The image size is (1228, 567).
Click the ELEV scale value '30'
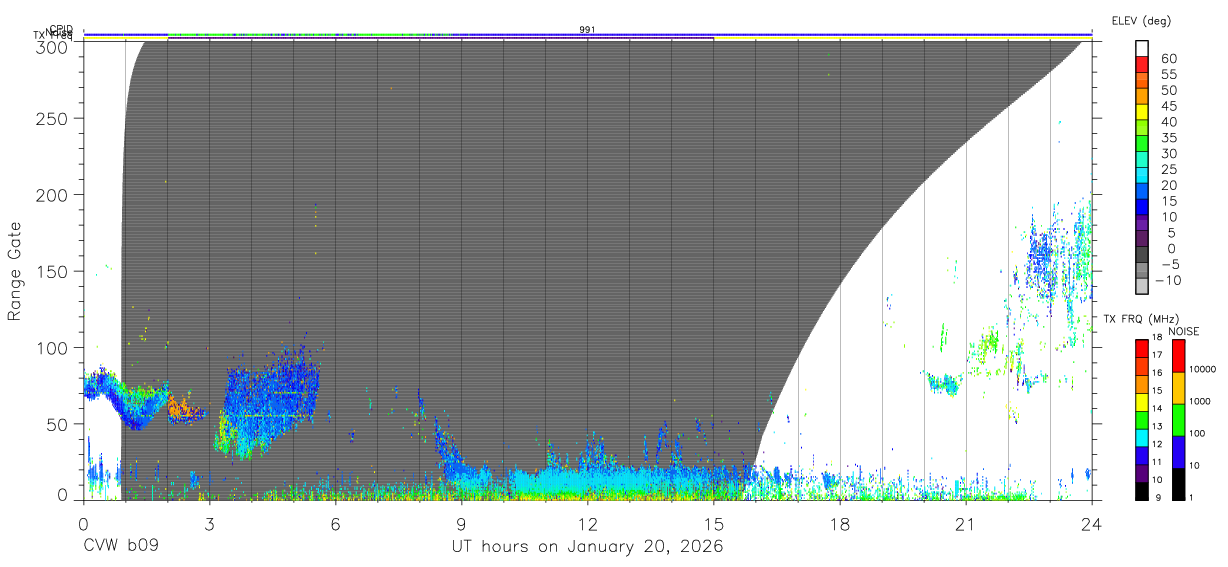click(x=1168, y=153)
